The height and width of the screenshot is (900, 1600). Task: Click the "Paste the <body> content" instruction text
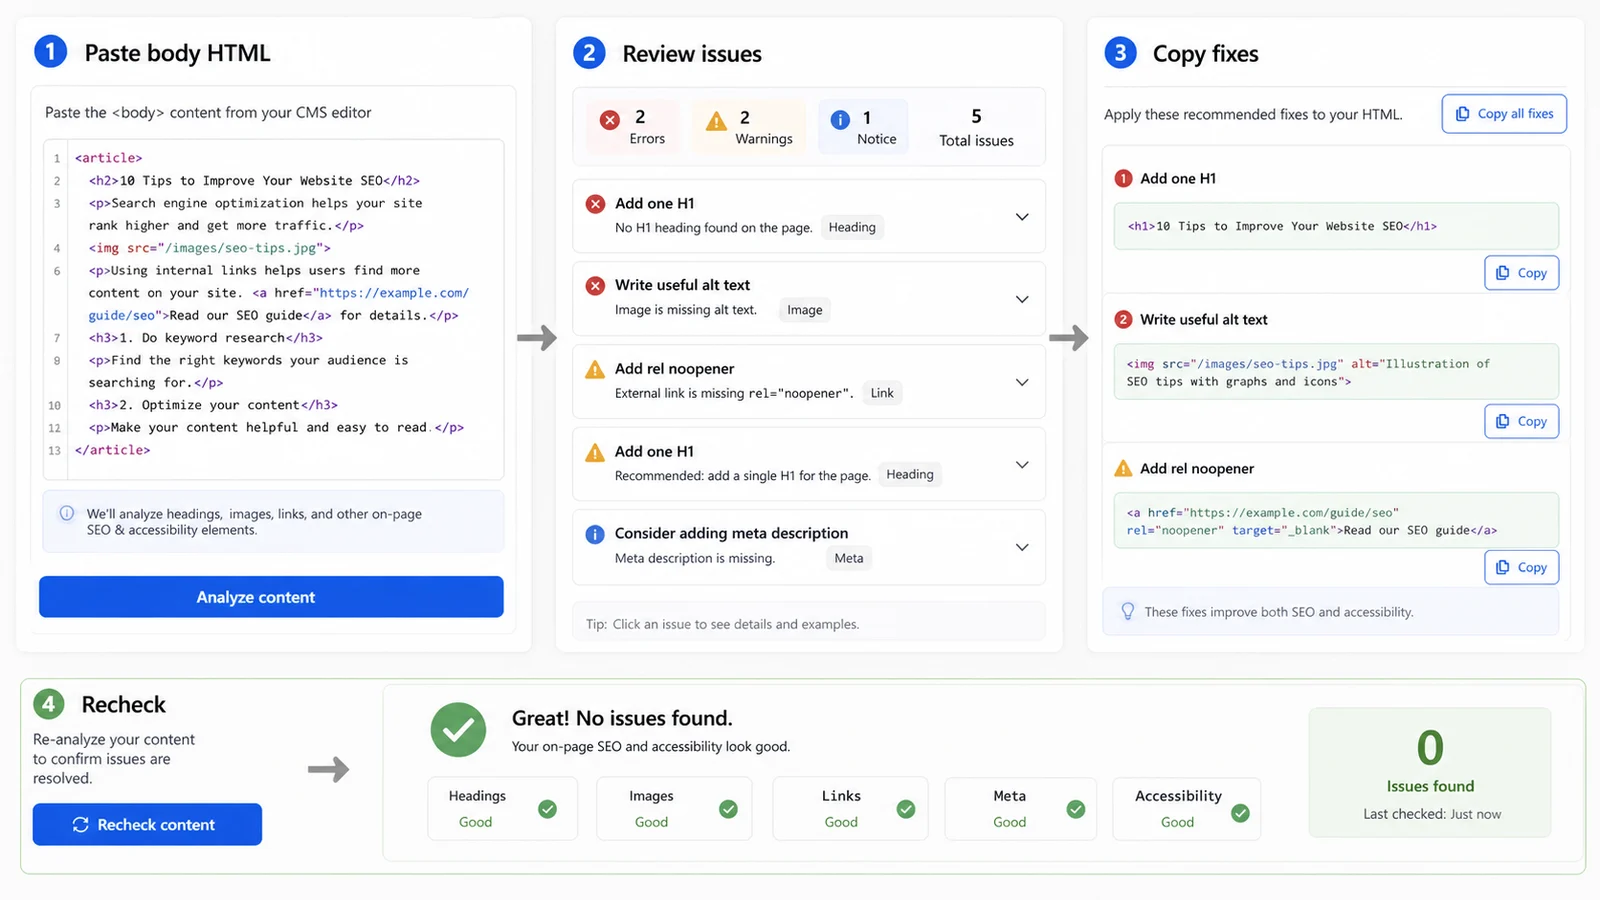click(208, 113)
